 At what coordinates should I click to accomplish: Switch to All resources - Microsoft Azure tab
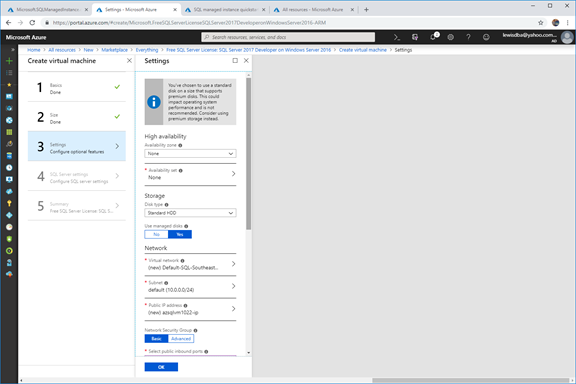[x=313, y=10]
